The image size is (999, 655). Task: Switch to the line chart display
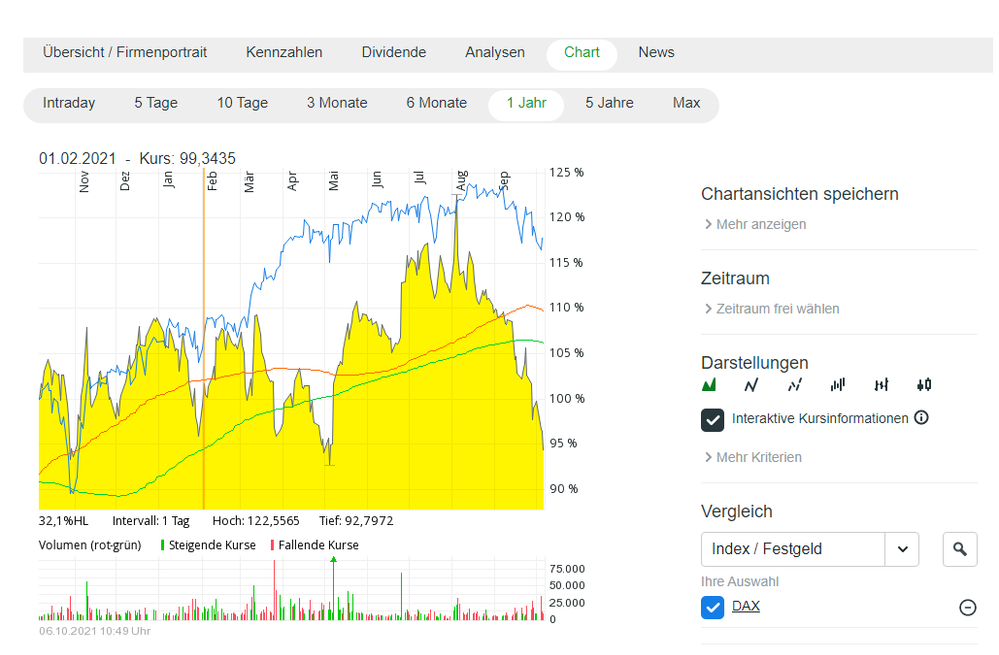(750, 384)
